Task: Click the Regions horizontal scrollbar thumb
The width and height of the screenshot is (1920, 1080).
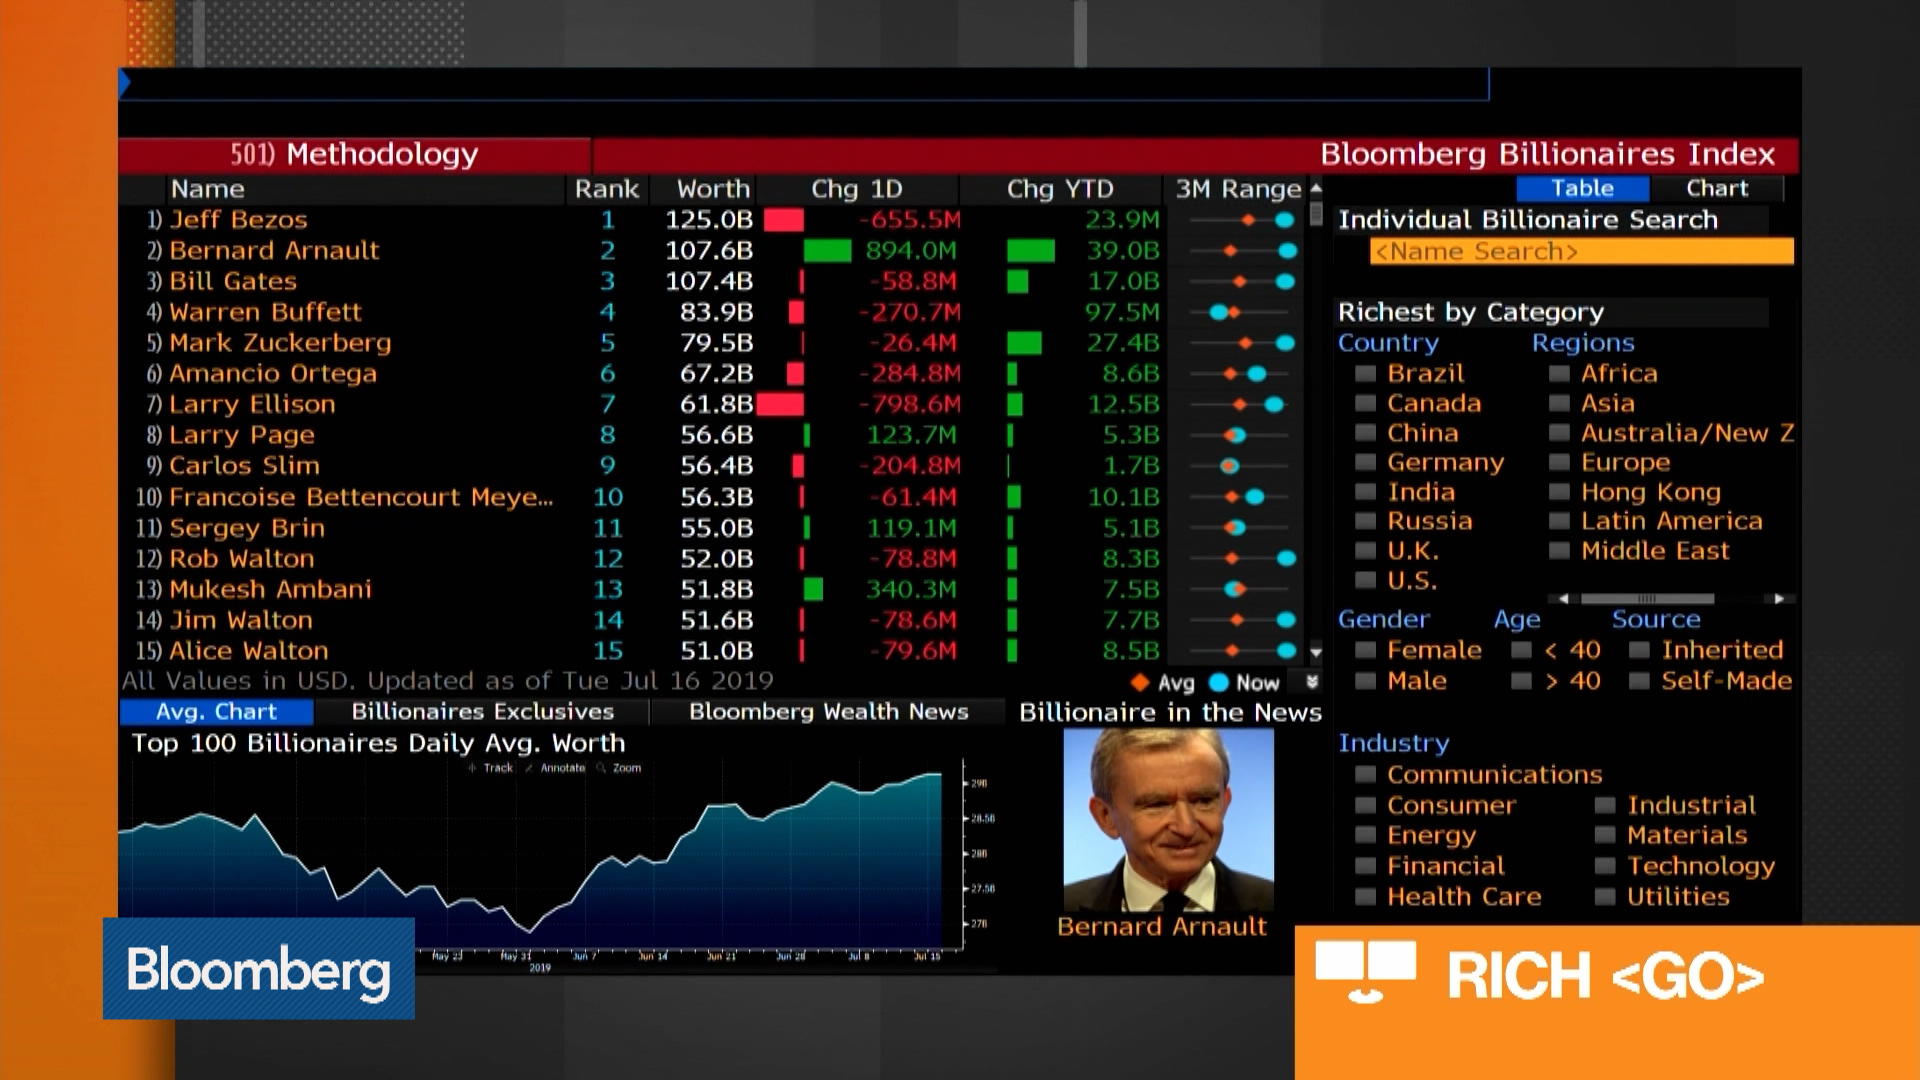Action: click(x=1648, y=599)
